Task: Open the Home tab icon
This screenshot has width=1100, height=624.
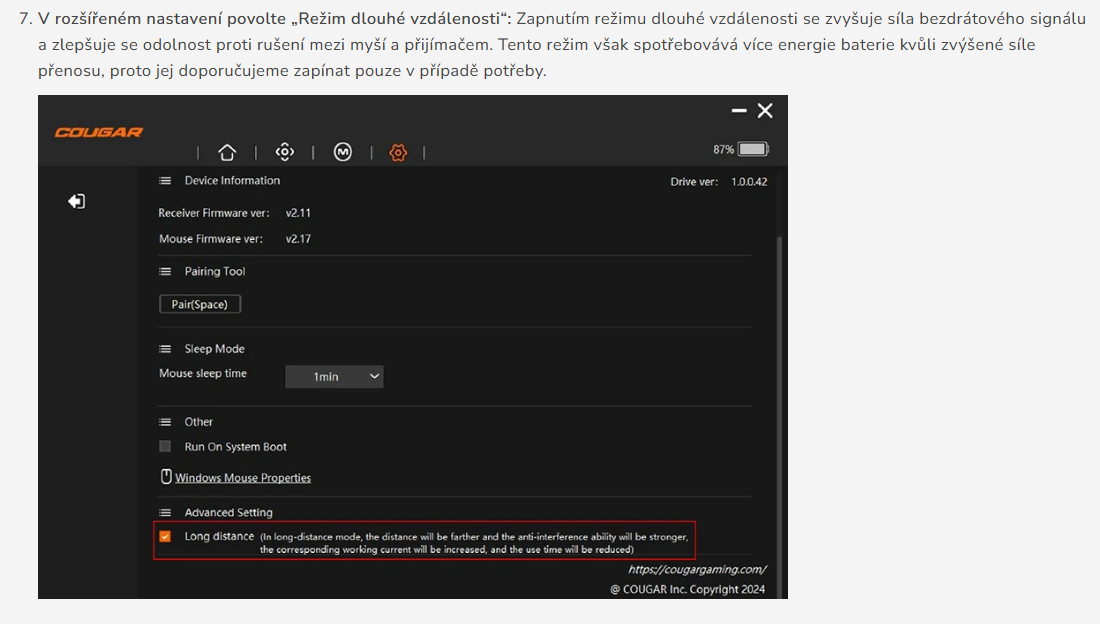Action: [227, 151]
